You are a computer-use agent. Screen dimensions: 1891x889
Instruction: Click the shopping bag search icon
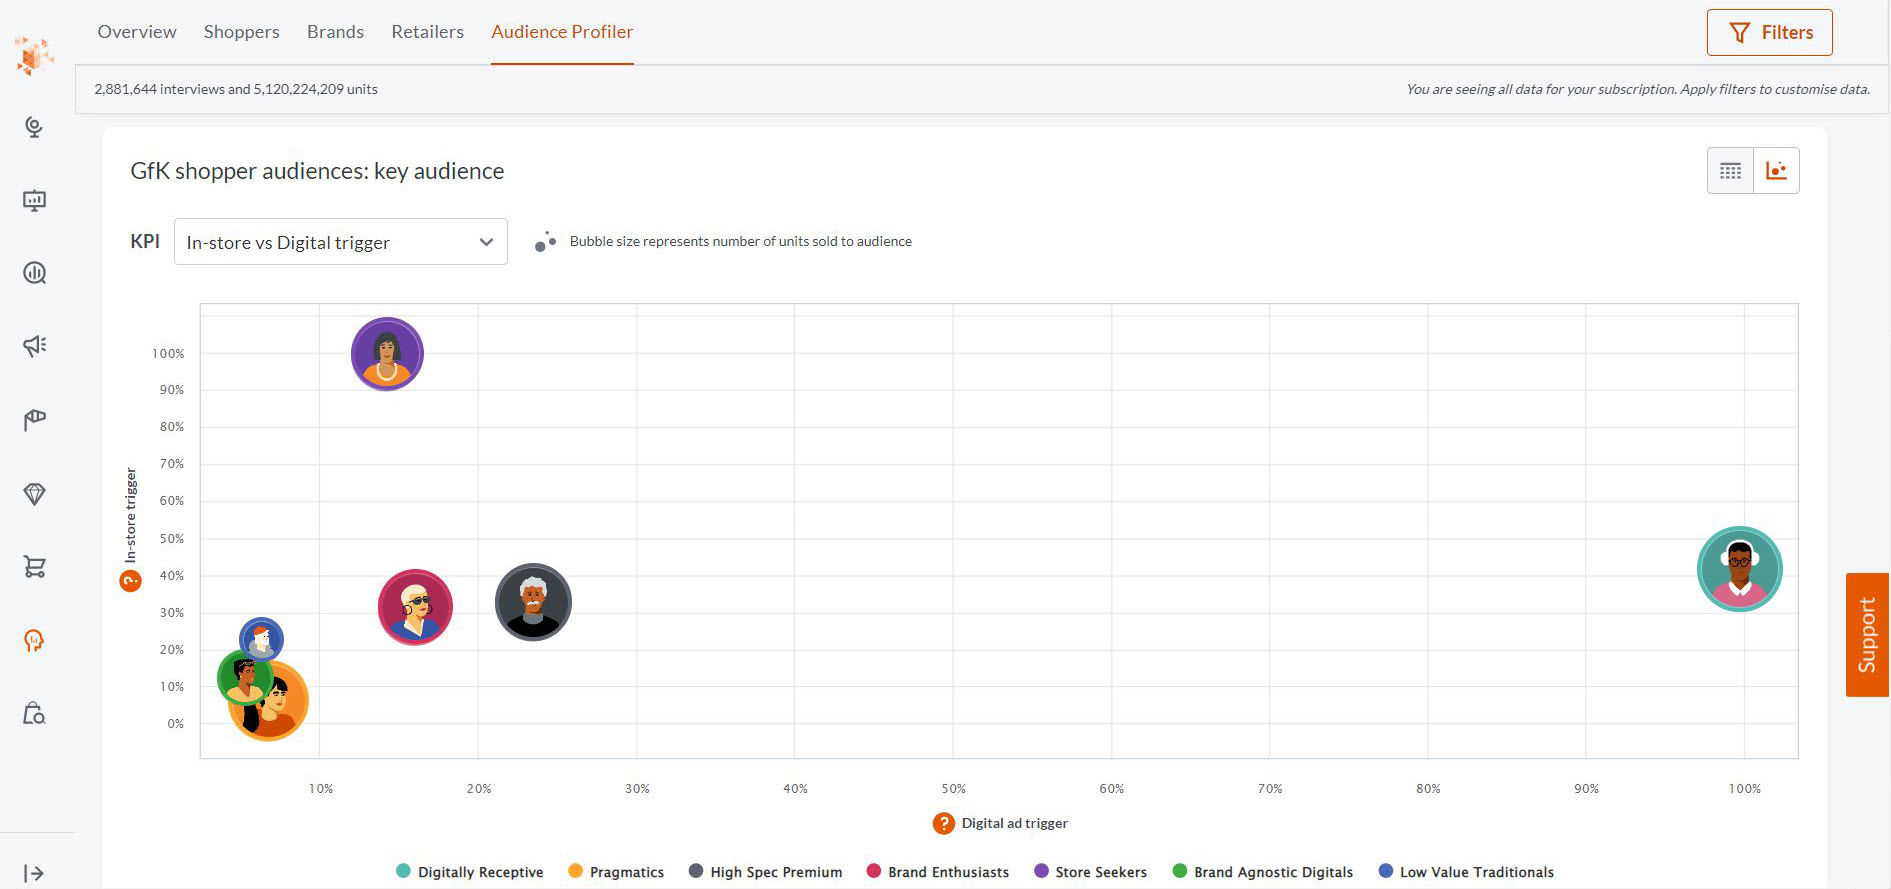[x=35, y=714]
